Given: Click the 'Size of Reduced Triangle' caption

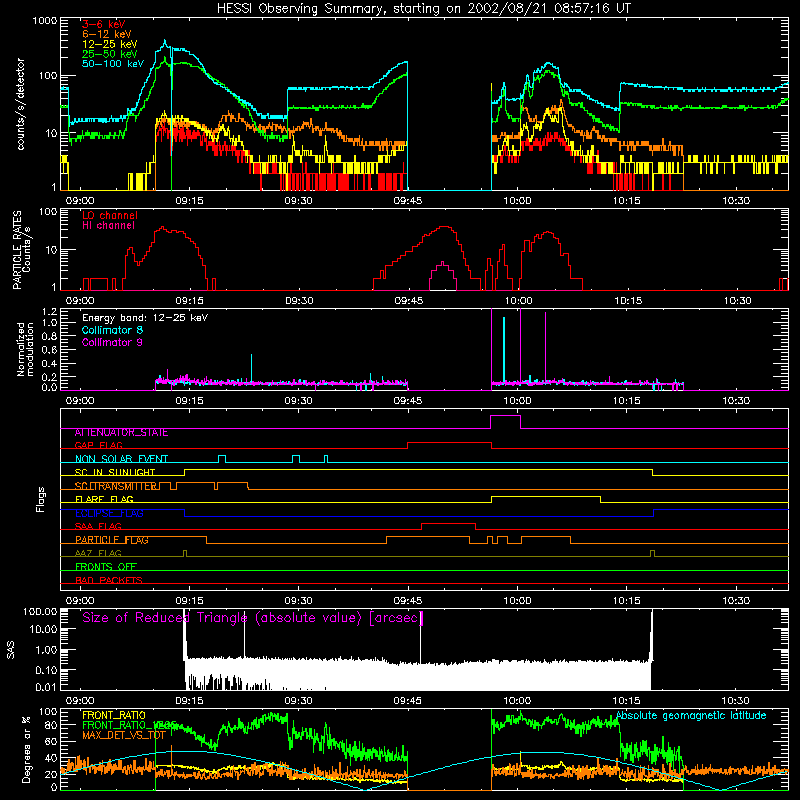Looking at the screenshot, I should point(253,618).
